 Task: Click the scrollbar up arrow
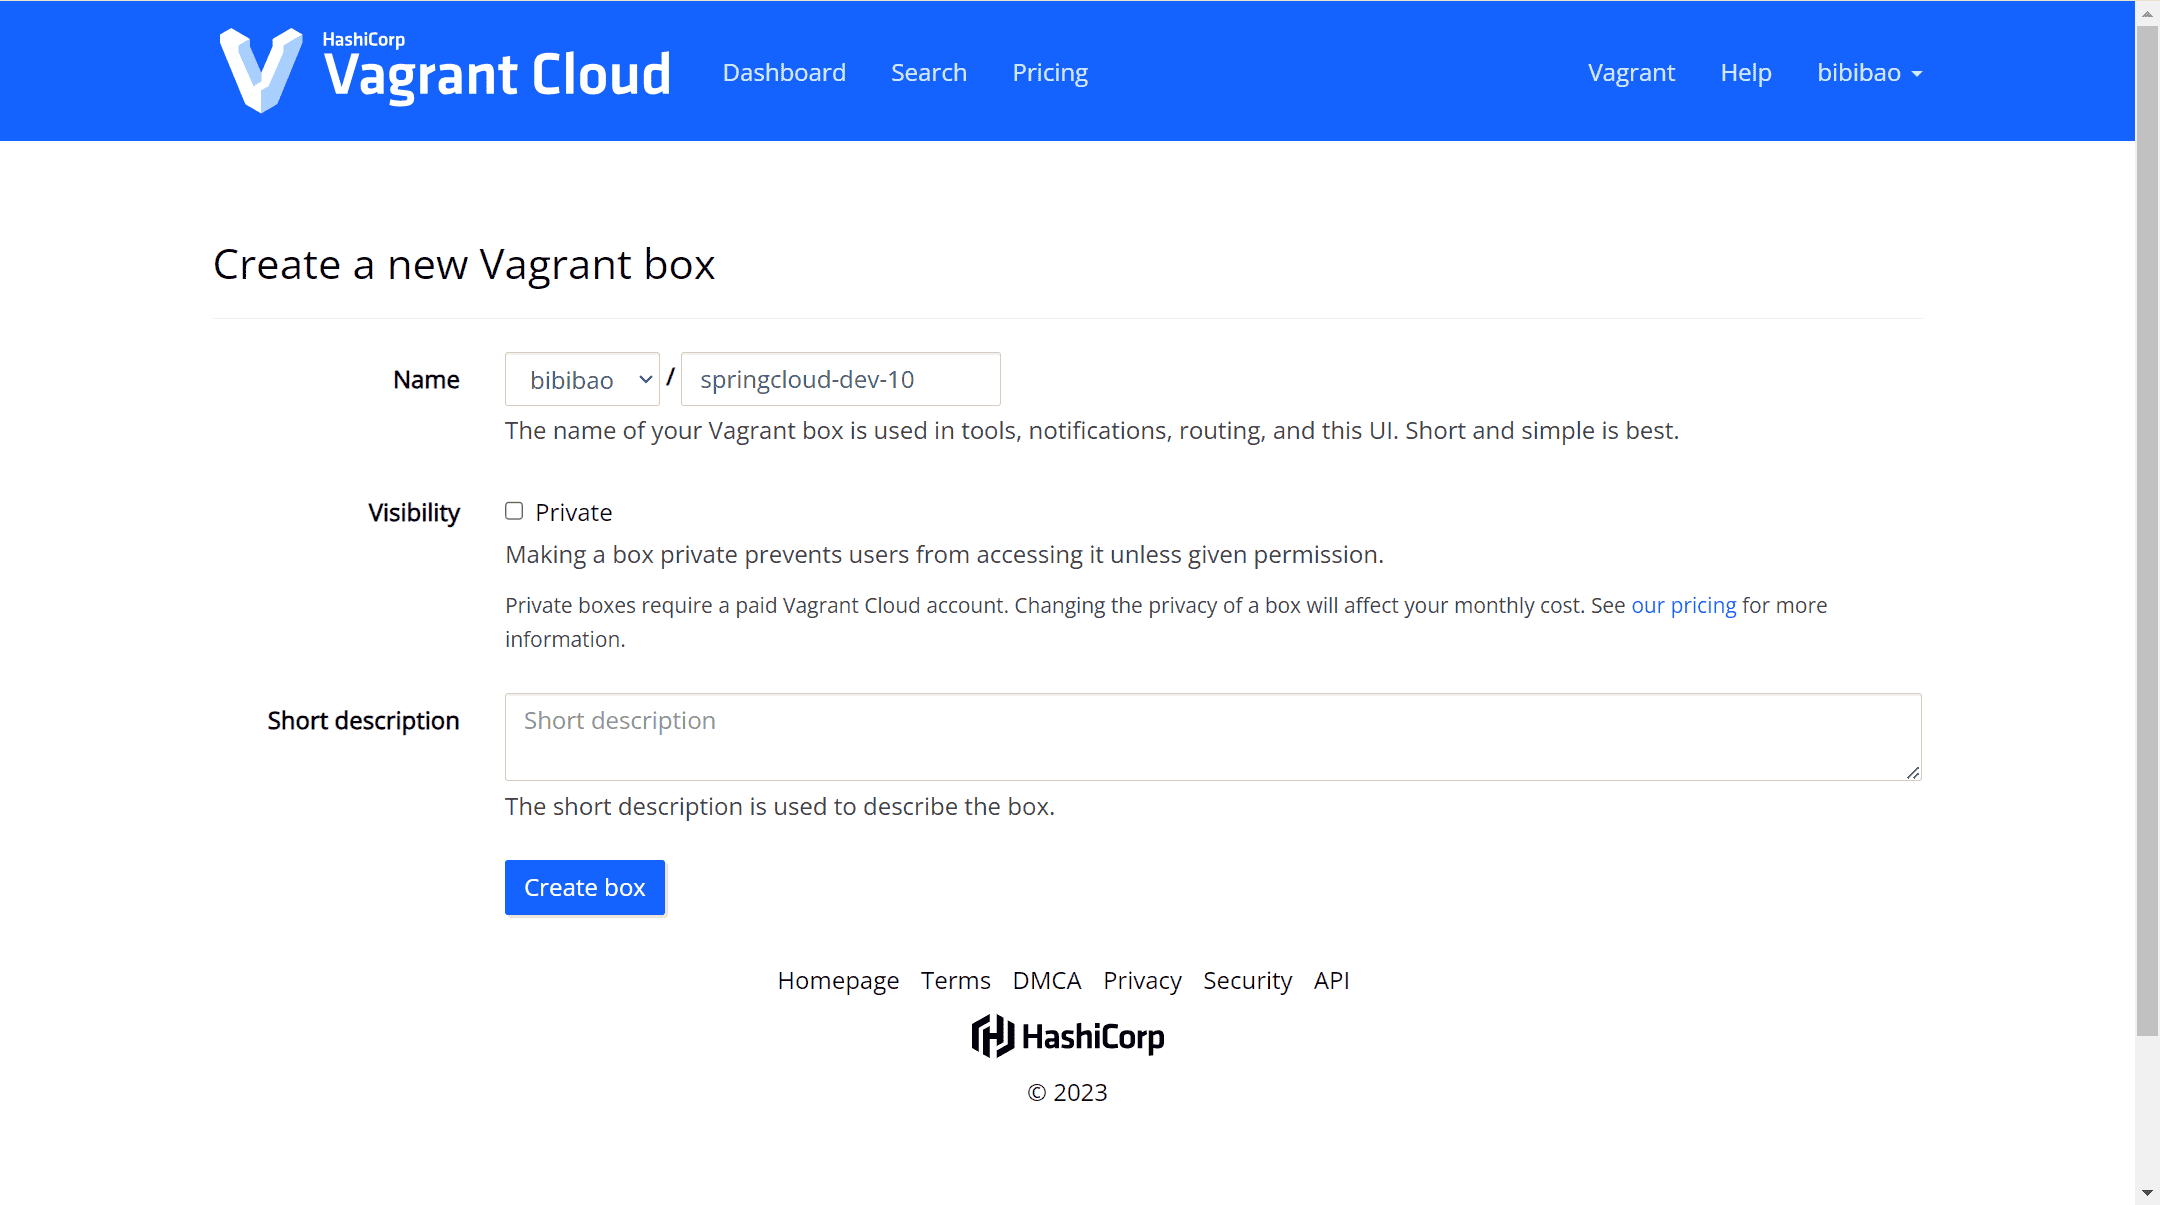2147,13
